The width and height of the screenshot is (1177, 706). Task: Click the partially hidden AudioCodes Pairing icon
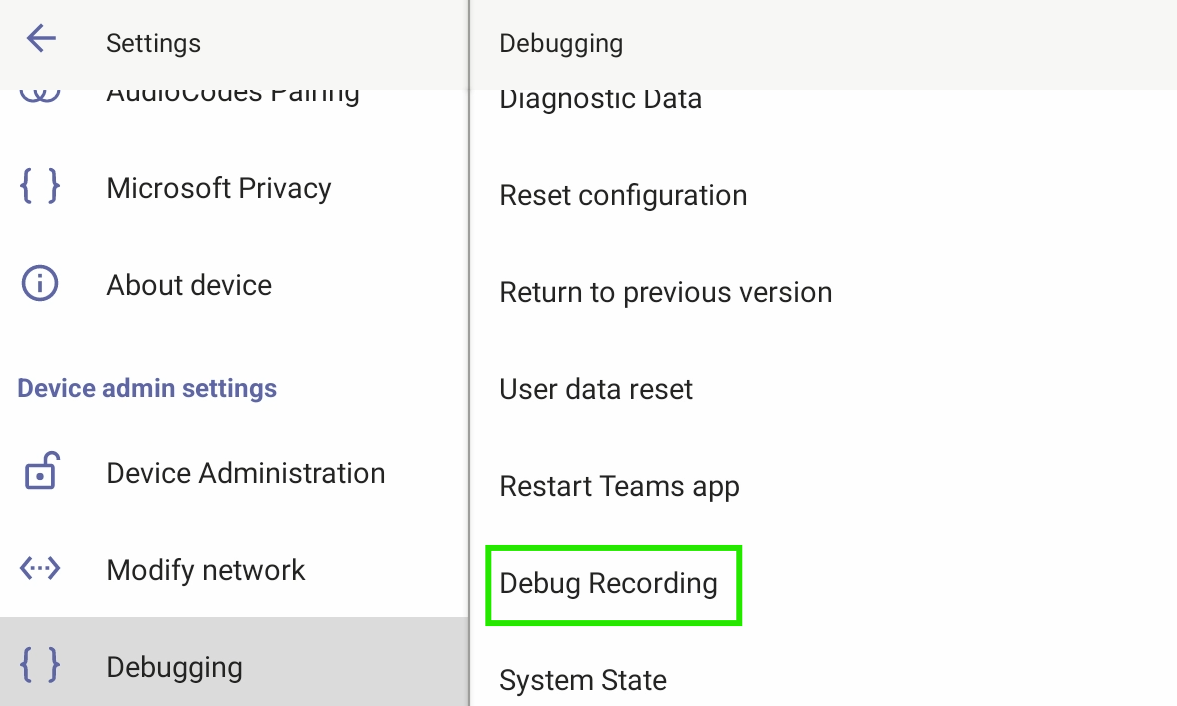40,95
